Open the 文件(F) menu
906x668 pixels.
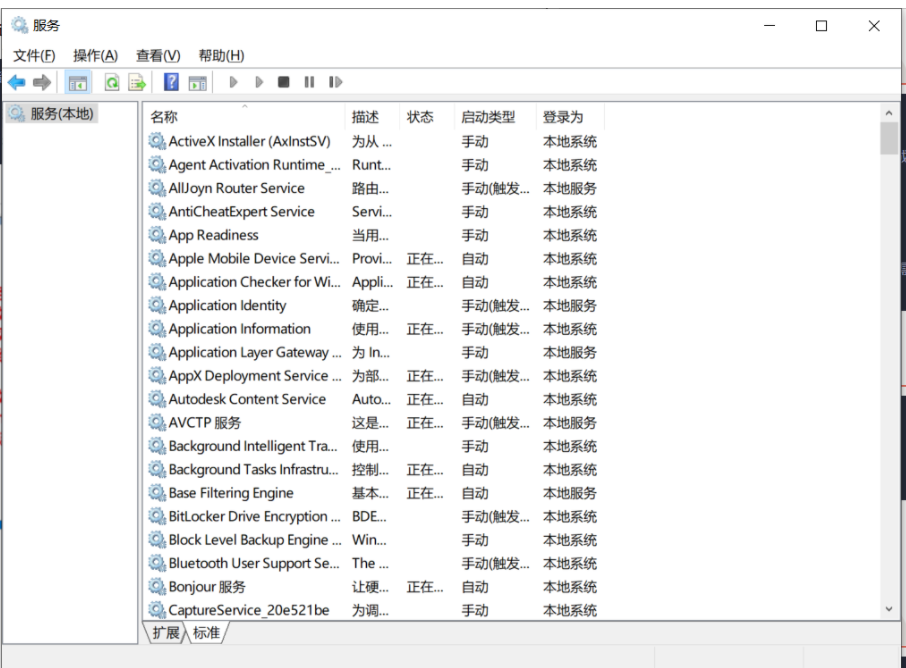tap(34, 55)
